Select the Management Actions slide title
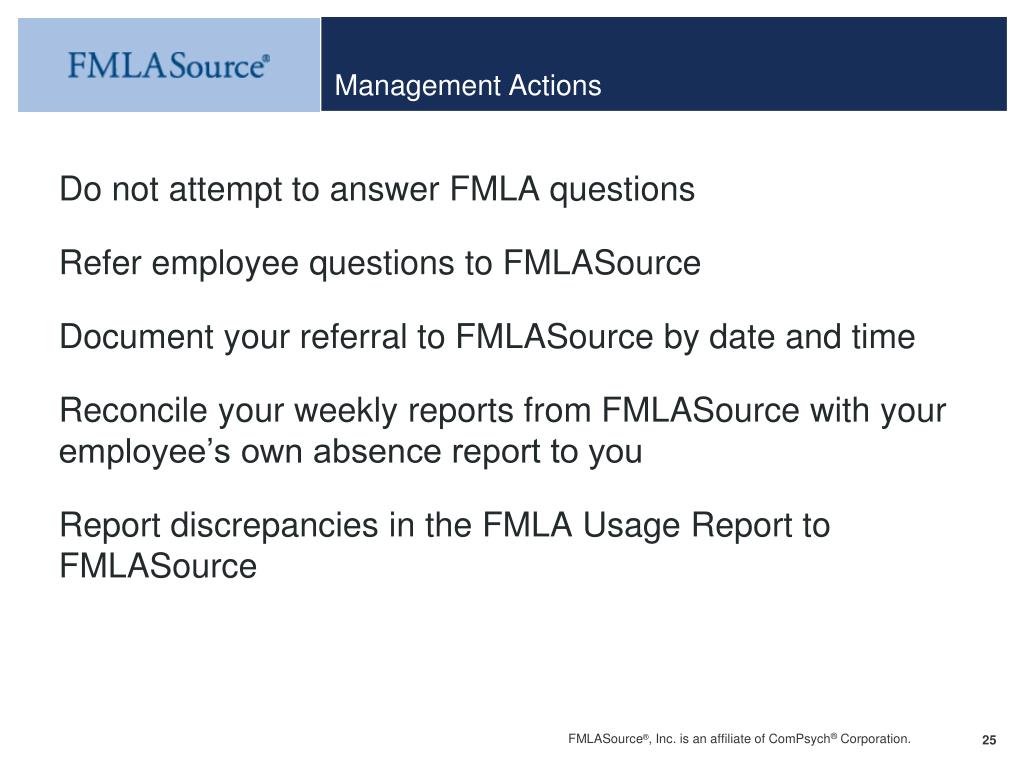 (468, 86)
